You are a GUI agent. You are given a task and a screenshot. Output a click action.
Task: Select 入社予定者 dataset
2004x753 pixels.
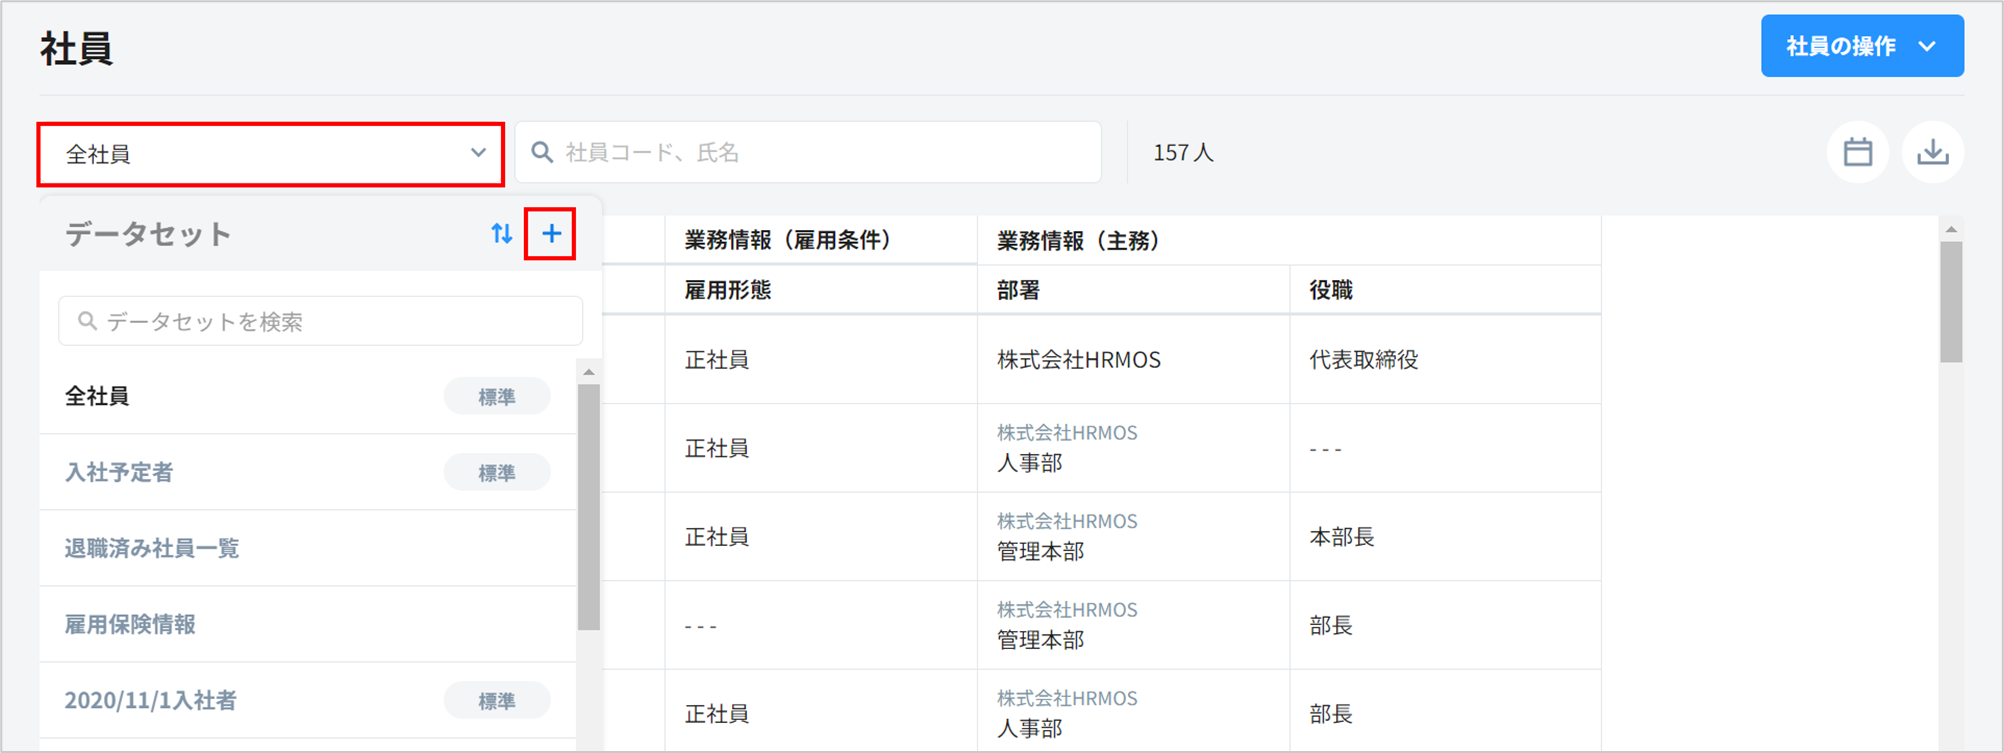tap(119, 472)
